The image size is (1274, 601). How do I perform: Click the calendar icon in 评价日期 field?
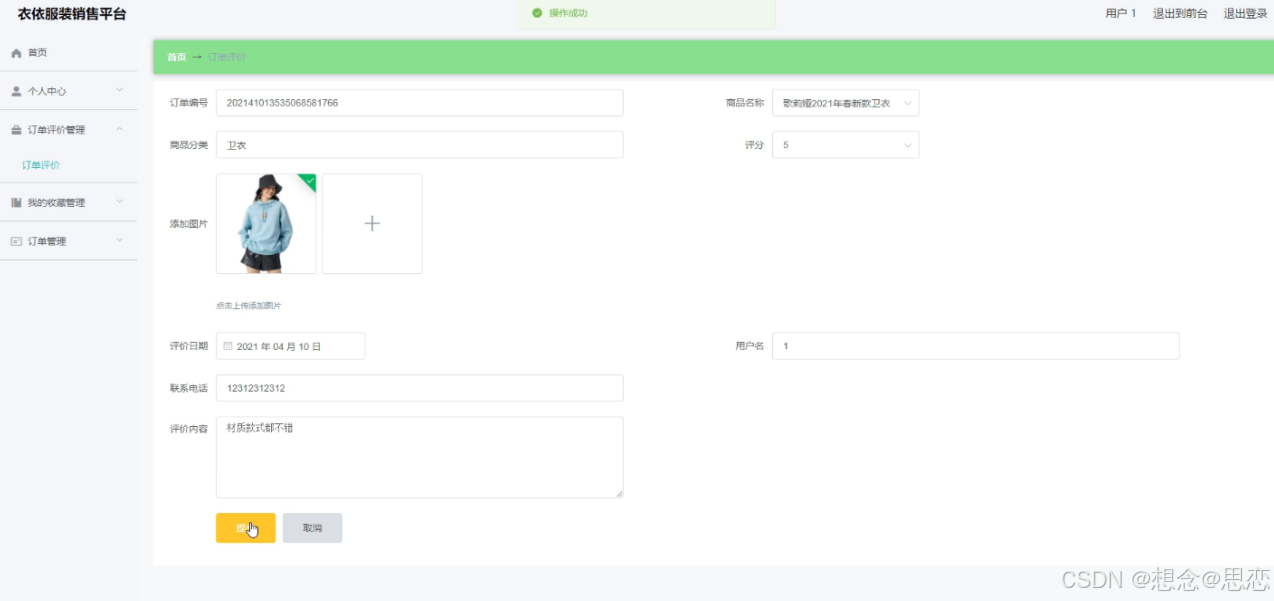[x=228, y=346]
